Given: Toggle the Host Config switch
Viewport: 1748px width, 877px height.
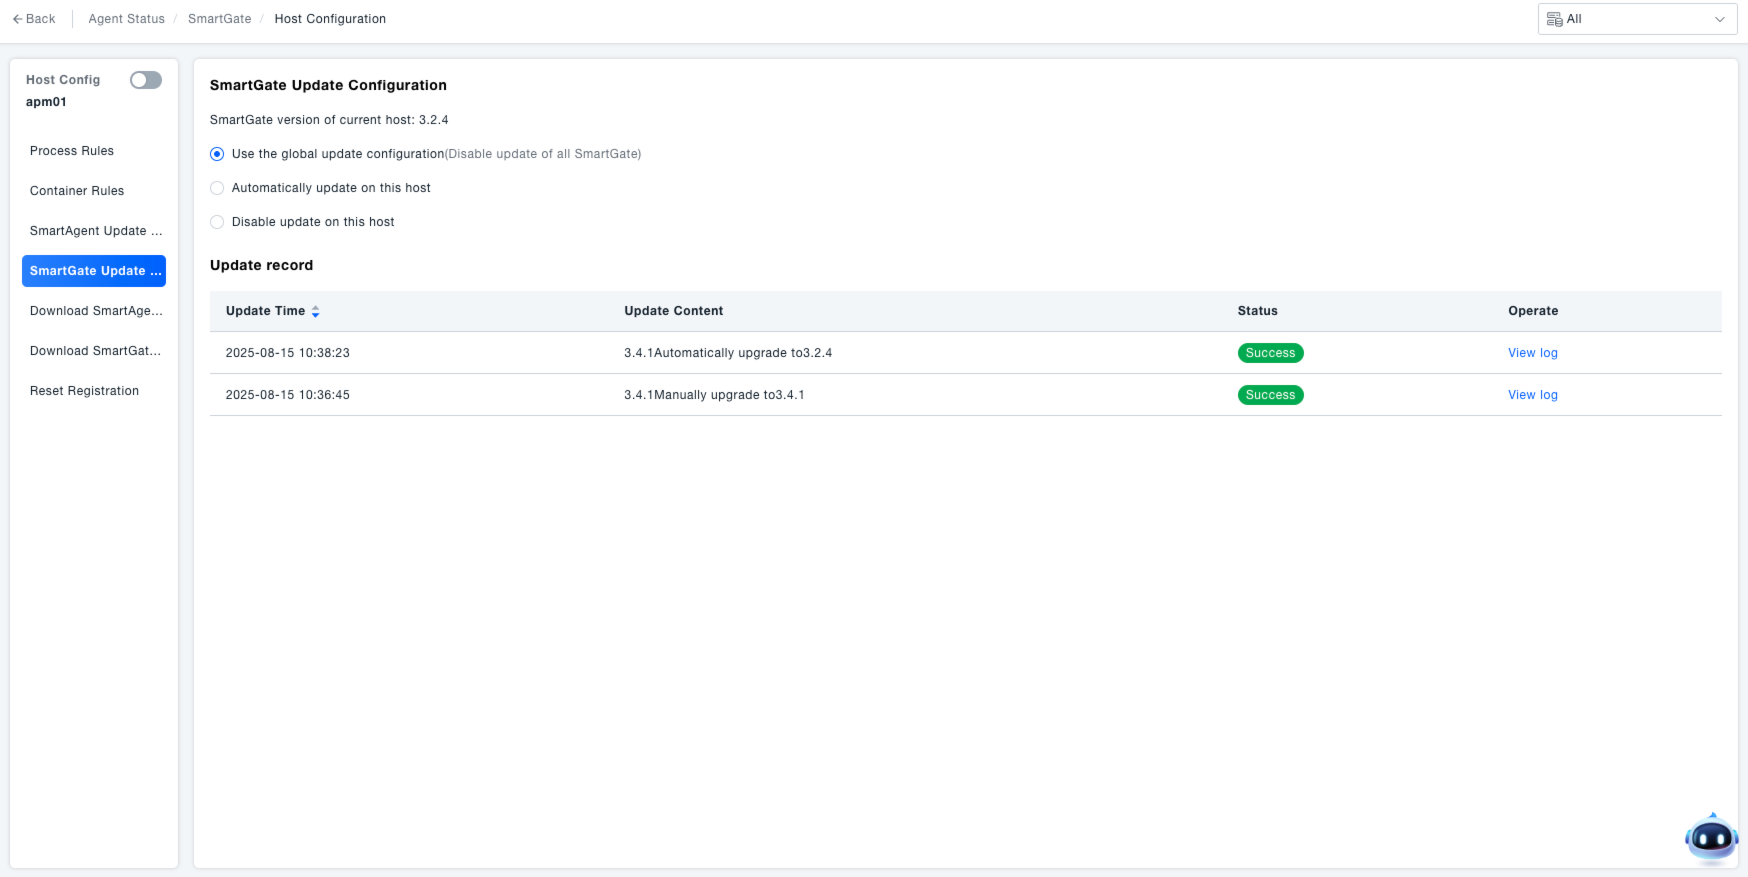Looking at the screenshot, I should (146, 80).
